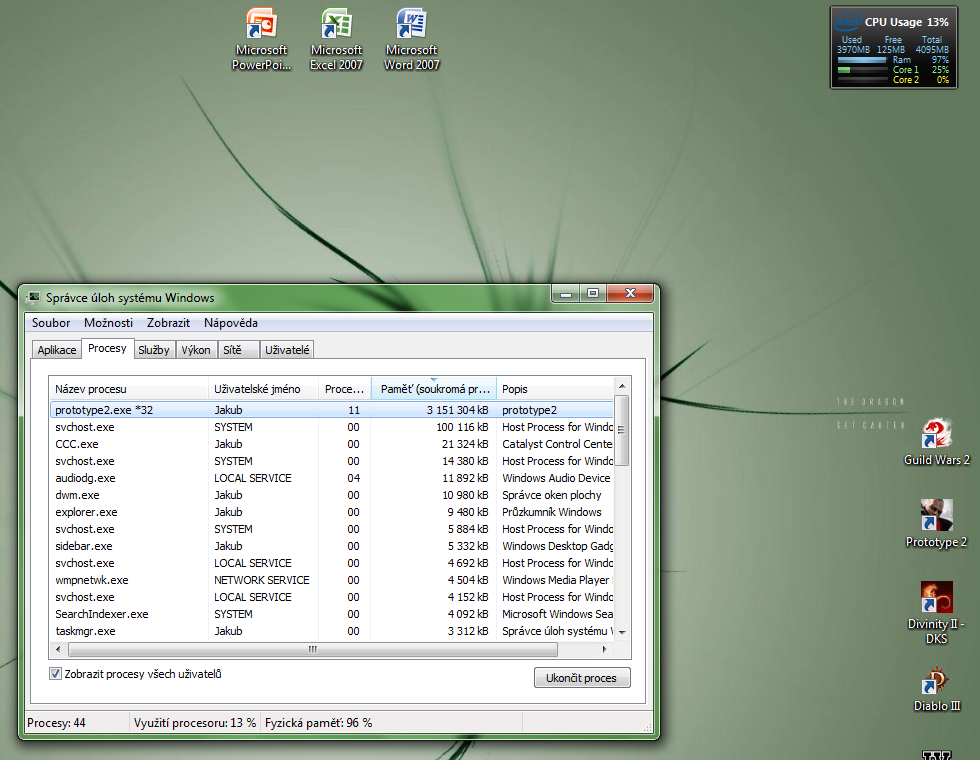Viewport: 980px width, 760px height.
Task: Select the prototype2.exe *32 process row
Action: [331, 410]
